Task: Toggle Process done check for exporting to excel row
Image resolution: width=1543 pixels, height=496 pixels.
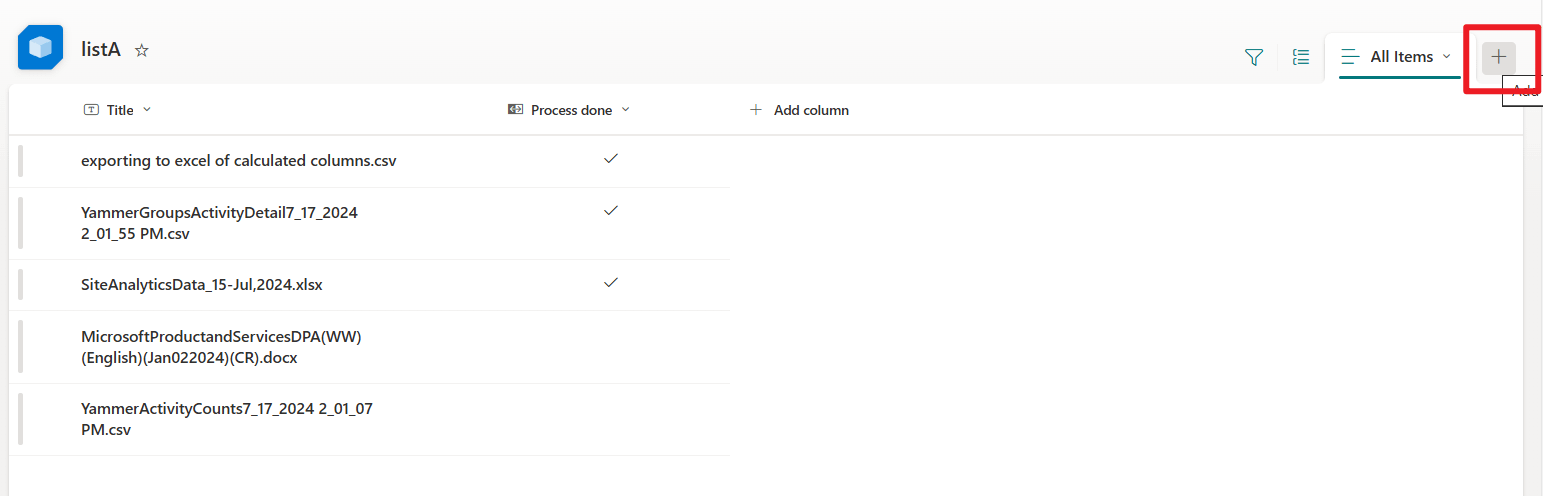Action: [611, 158]
